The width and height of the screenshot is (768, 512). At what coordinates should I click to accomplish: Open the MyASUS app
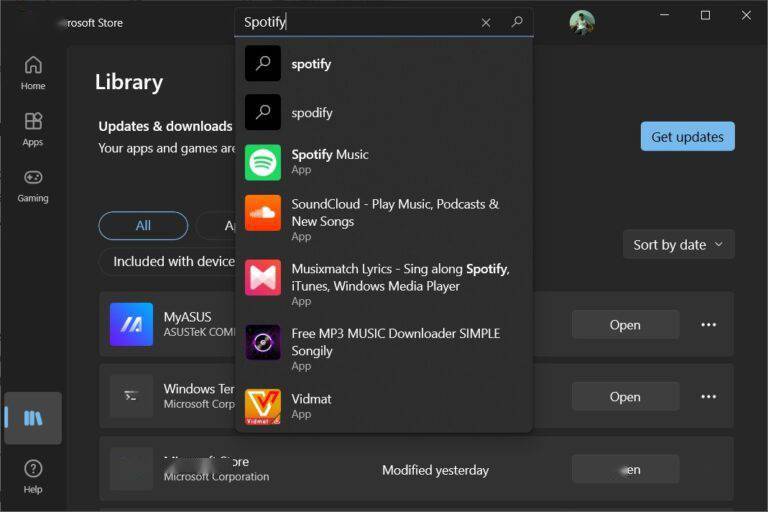pyautogui.click(x=625, y=325)
